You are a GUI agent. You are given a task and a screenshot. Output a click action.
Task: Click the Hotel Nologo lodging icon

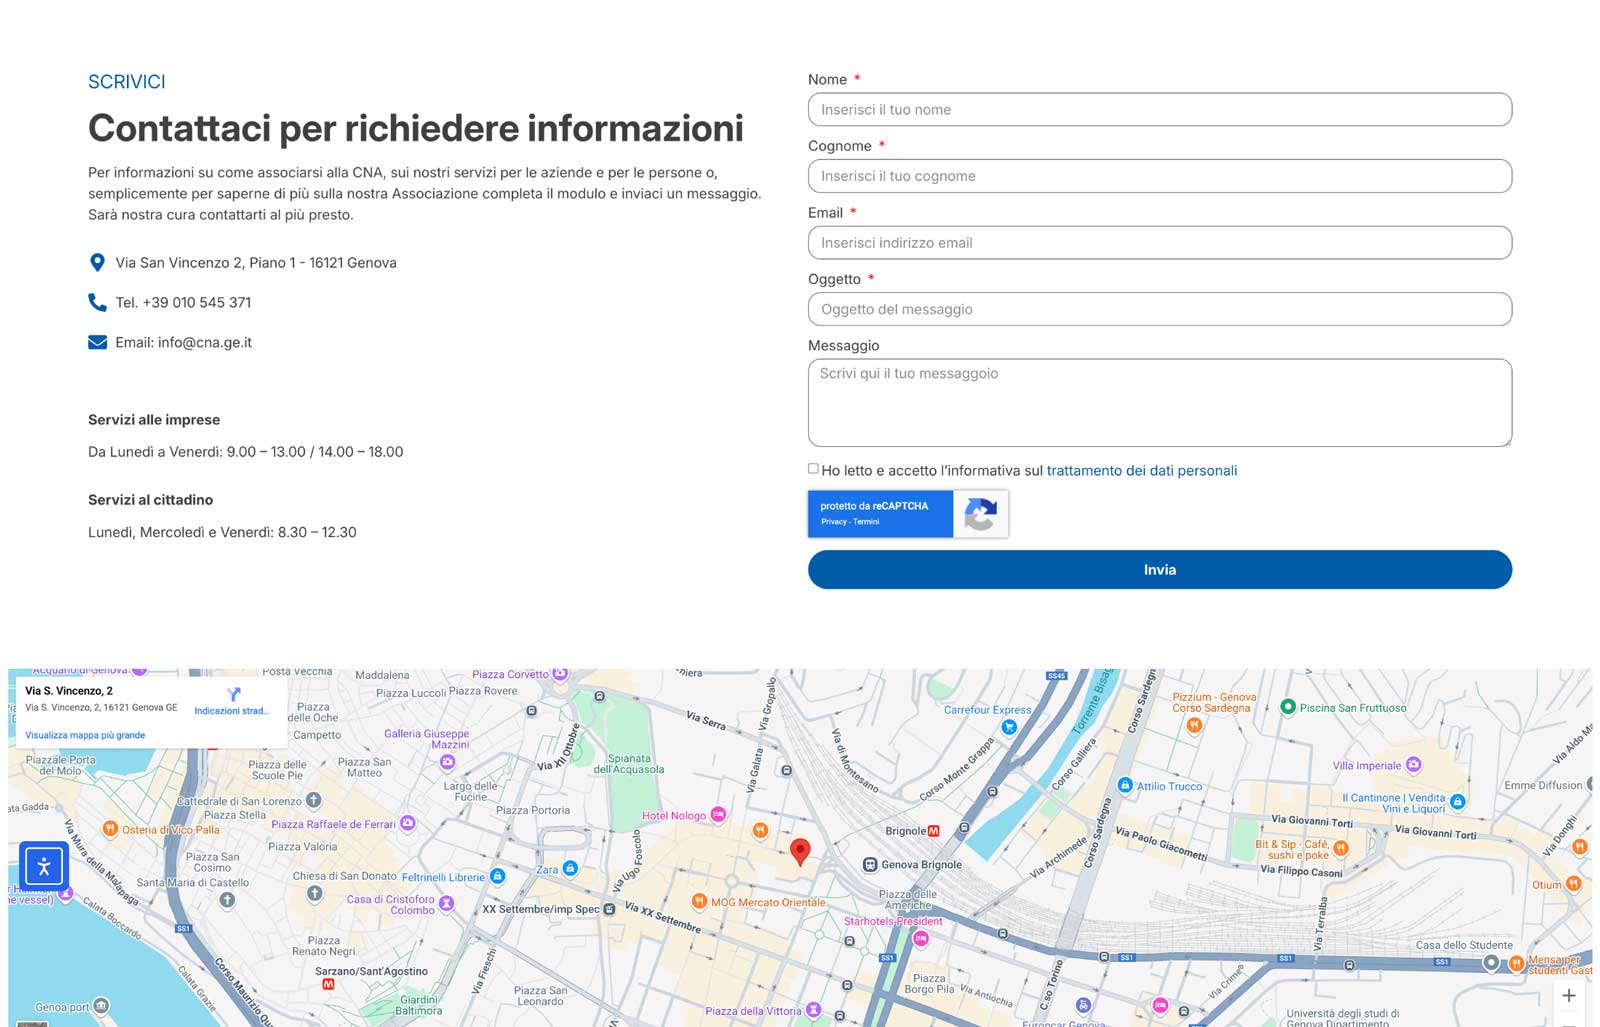(x=718, y=815)
